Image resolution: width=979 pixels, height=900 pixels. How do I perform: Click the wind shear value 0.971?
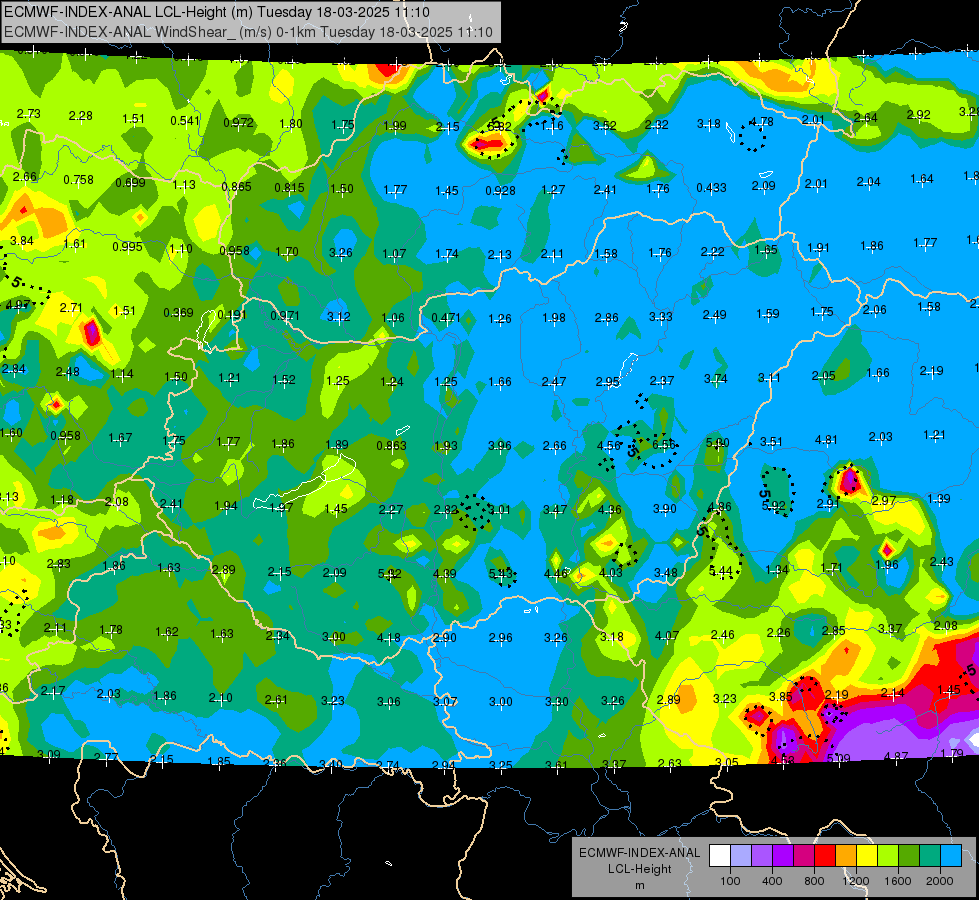tap(285, 316)
